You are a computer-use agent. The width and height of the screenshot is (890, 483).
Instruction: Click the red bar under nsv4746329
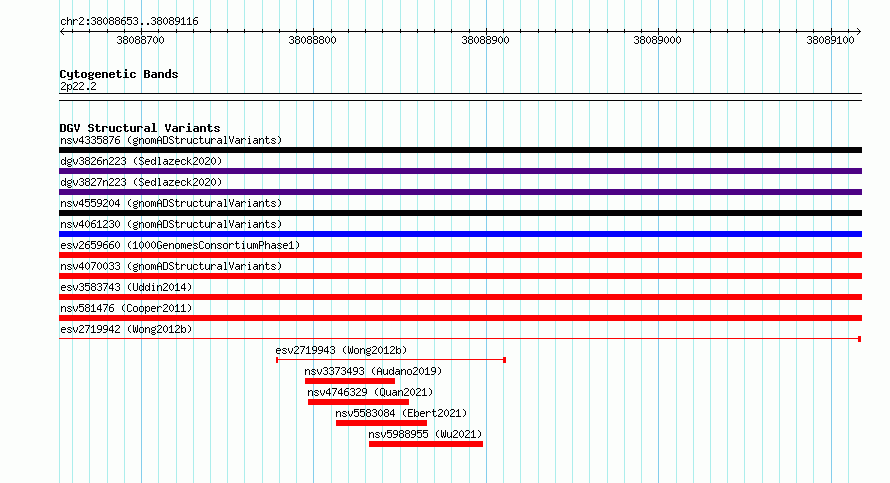[x=358, y=402]
